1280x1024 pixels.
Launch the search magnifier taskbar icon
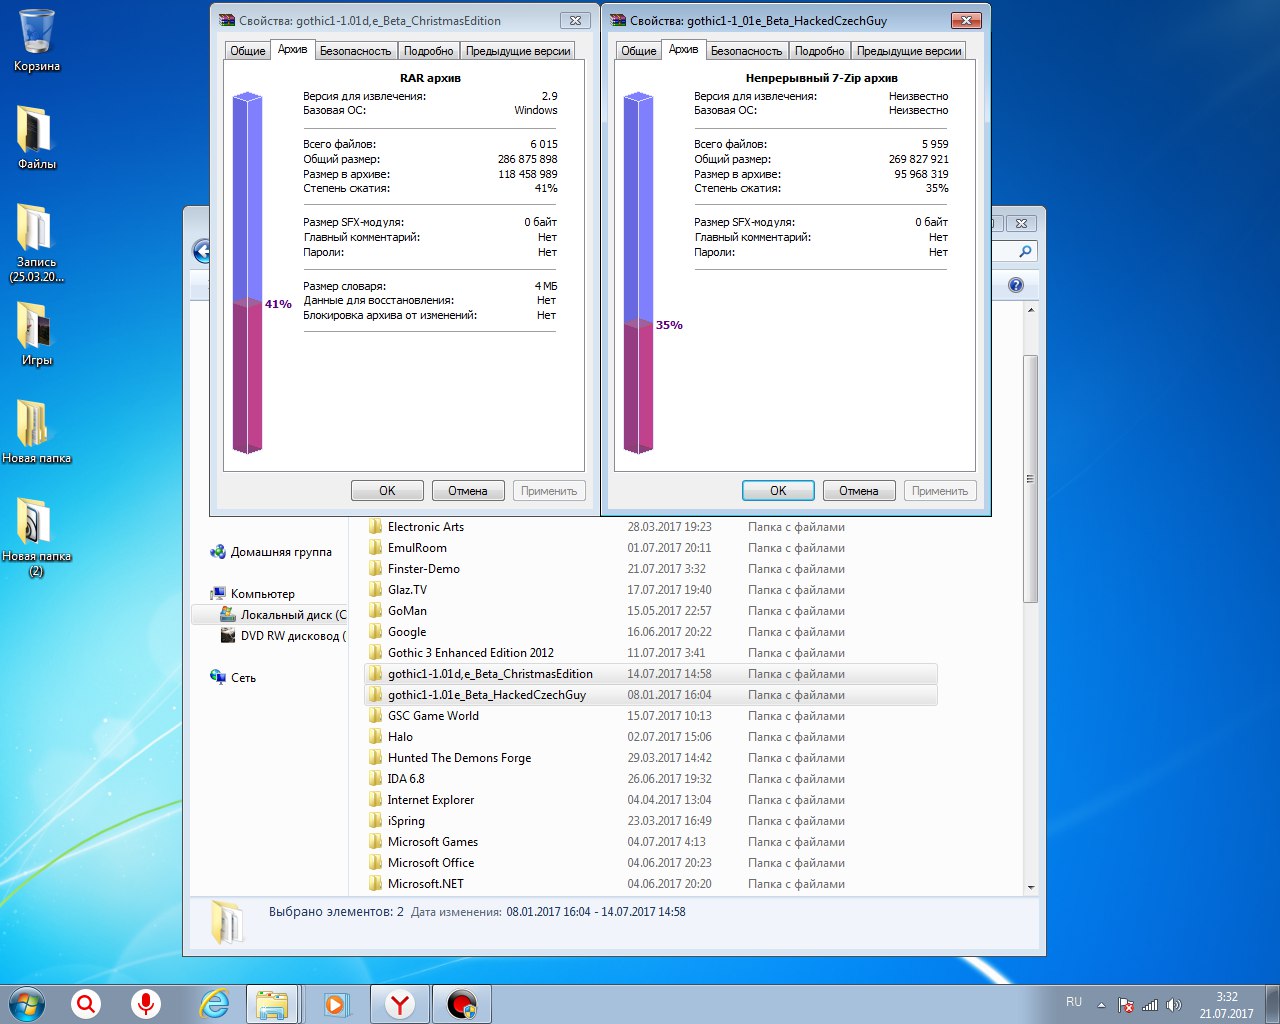pyautogui.click(x=86, y=1004)
